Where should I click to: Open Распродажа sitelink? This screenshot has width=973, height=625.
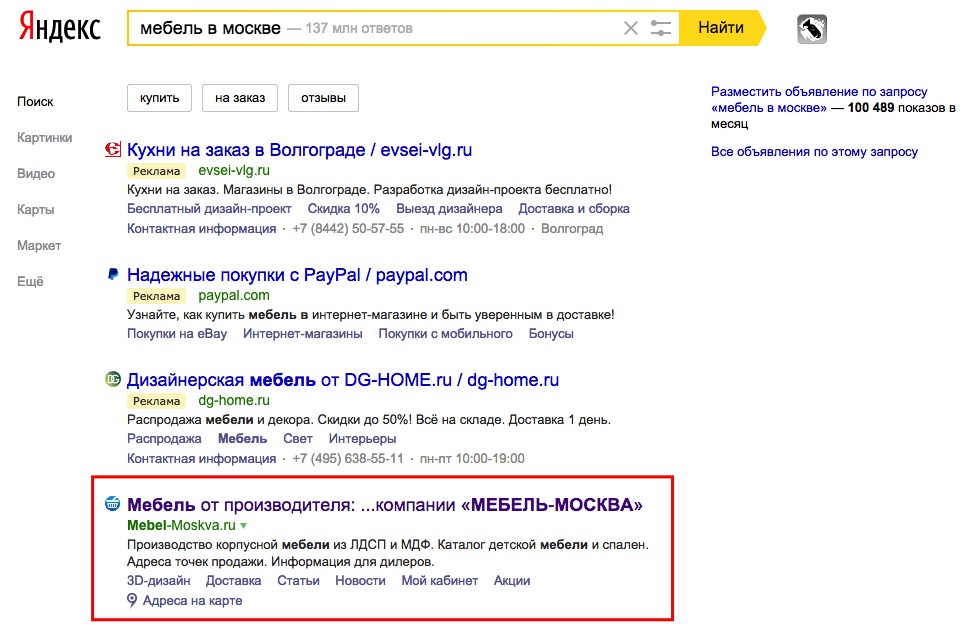point(164,439)
